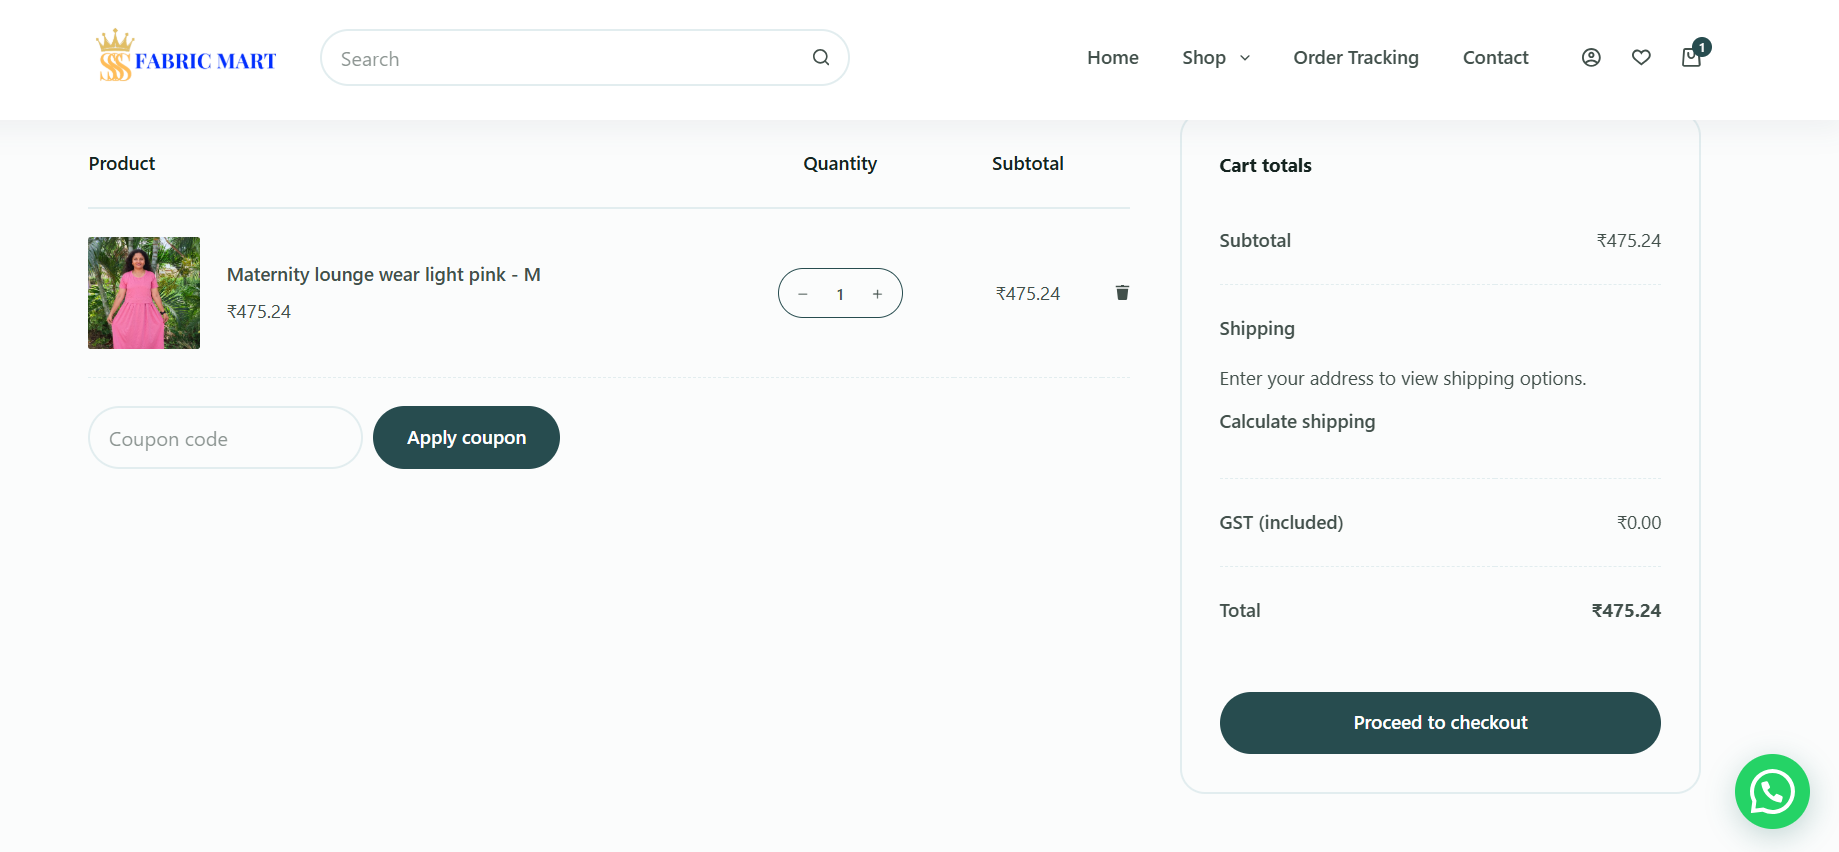This screenshot has width=1839, height=852.
Task: Increase quantity with plus button
Action: [x=877, y=294]
